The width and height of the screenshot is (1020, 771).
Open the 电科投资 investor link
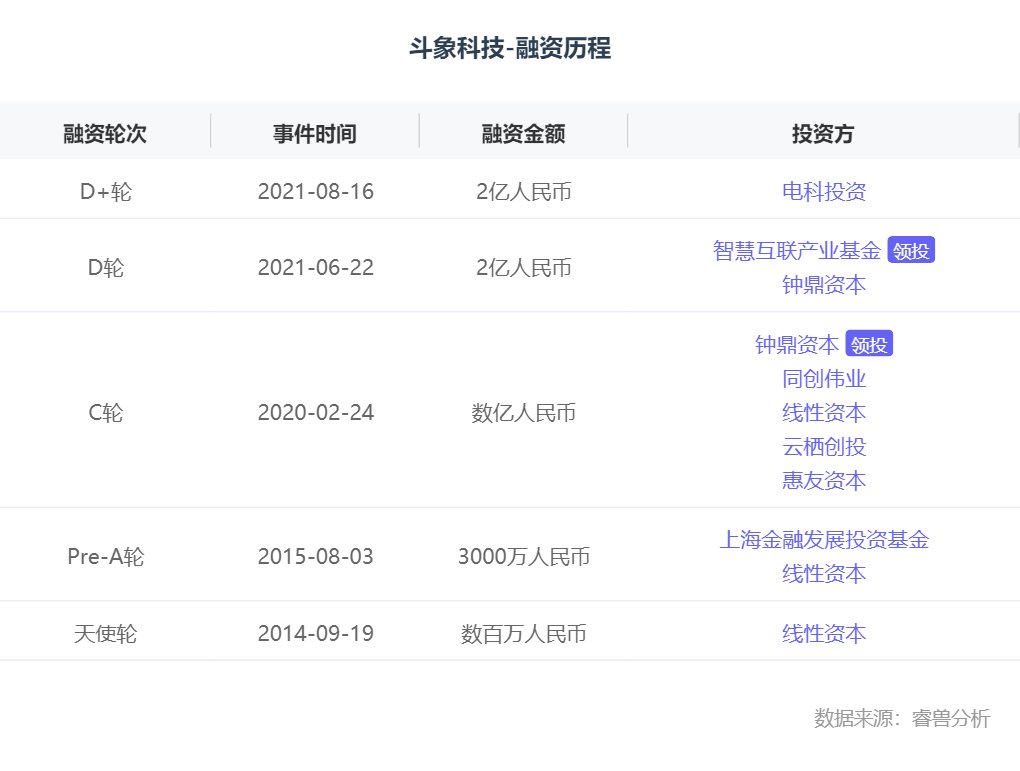click(824, 191)
